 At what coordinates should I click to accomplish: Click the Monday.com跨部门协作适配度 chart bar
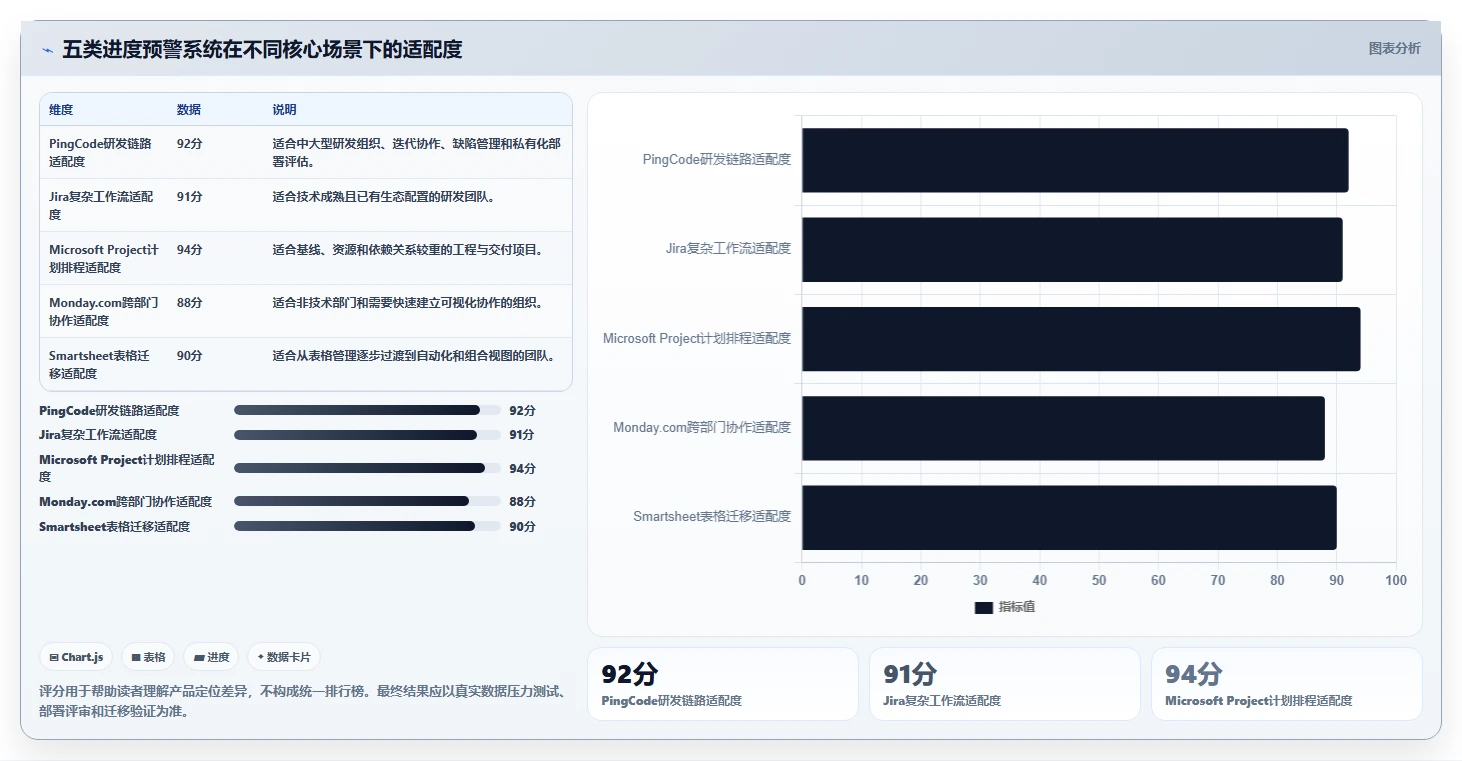coord(1063,428)
